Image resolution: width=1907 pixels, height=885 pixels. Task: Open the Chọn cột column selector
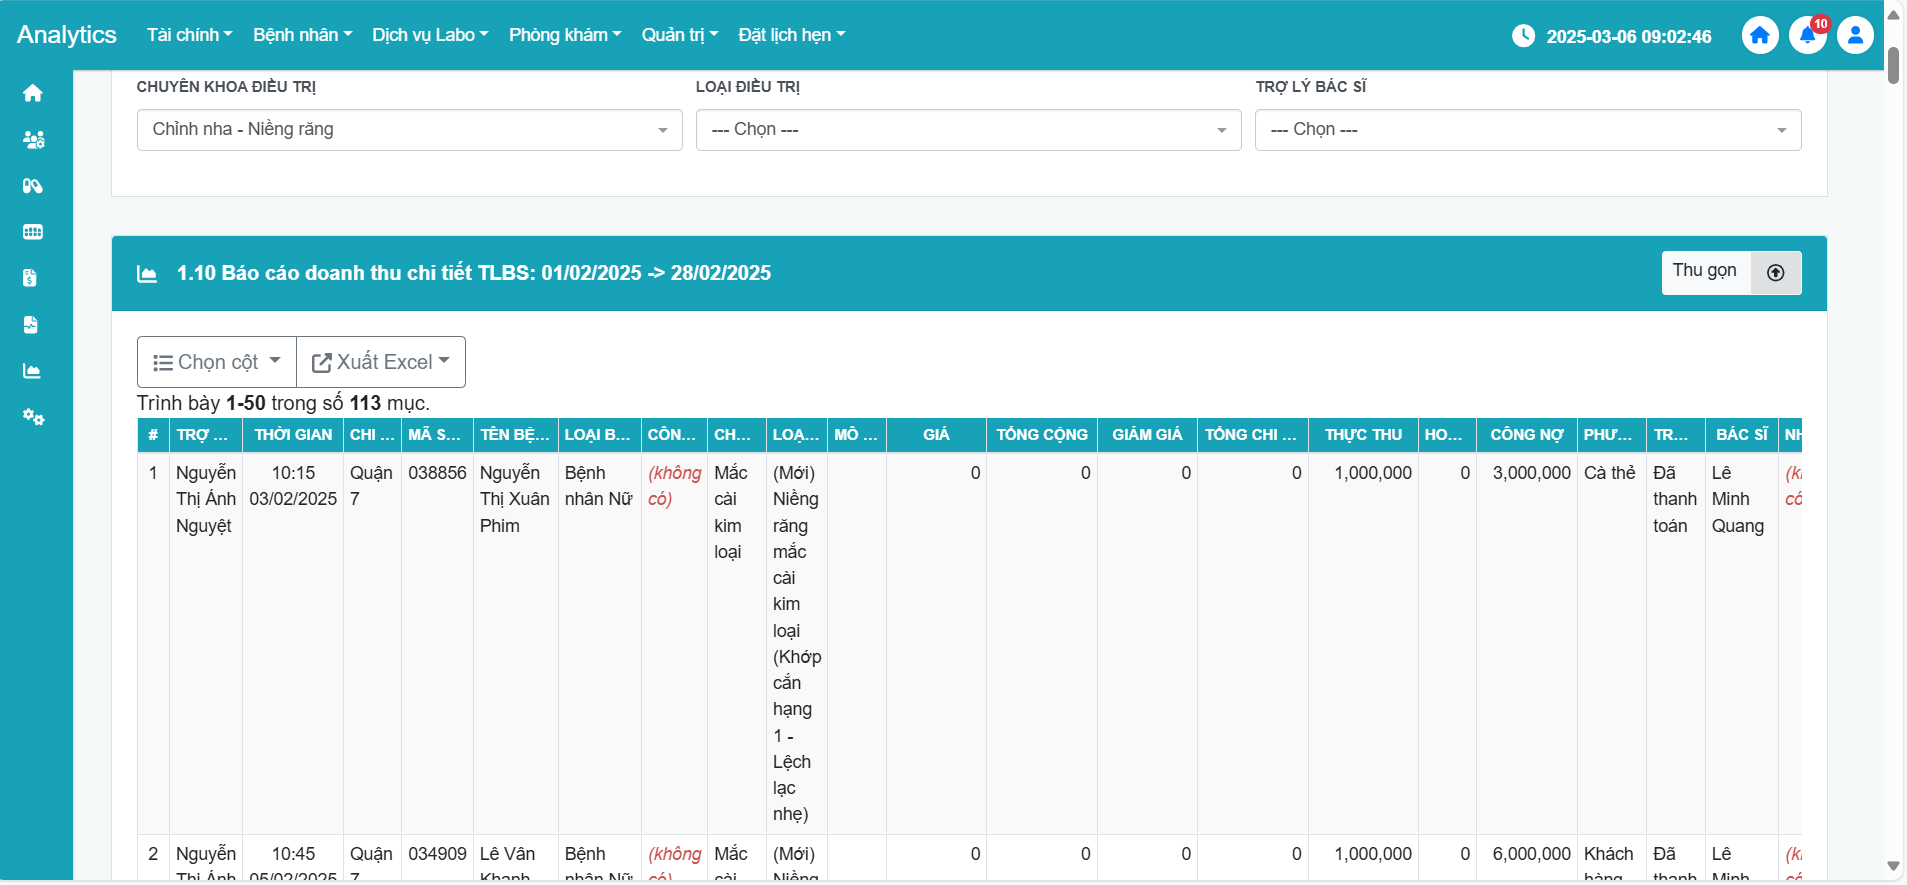coord(217,362)
